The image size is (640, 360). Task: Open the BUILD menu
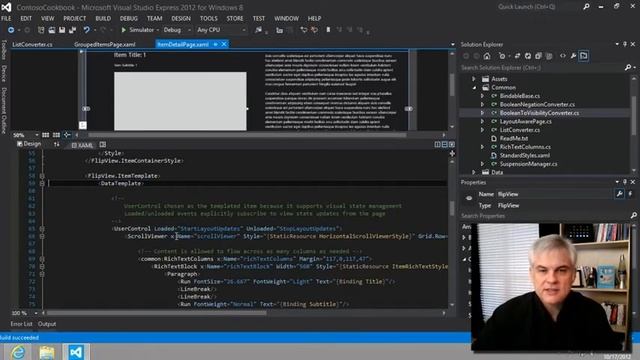point(103,18)
